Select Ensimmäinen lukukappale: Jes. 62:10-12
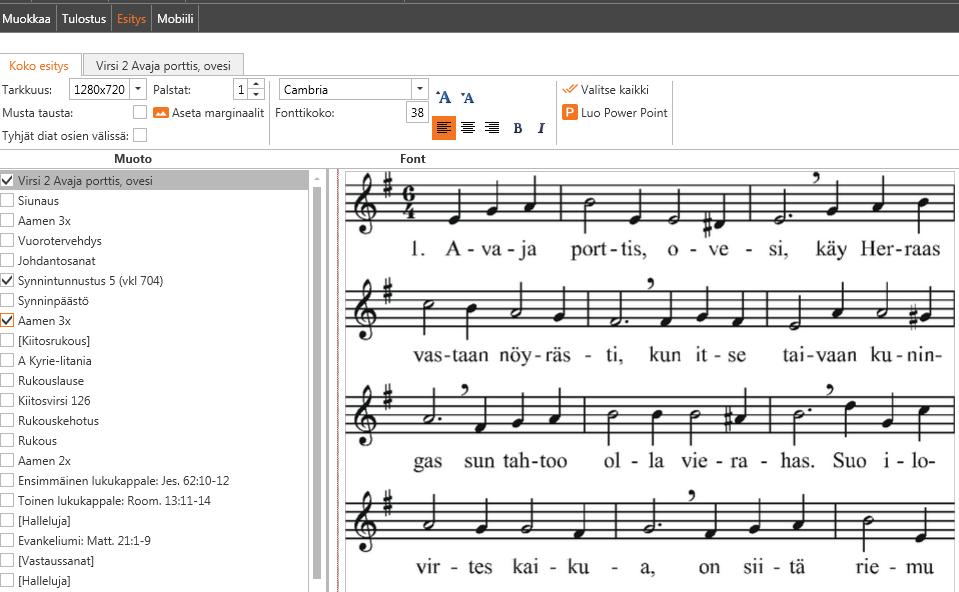The width and height of the screenshot is (959, 592). [124, 480]
